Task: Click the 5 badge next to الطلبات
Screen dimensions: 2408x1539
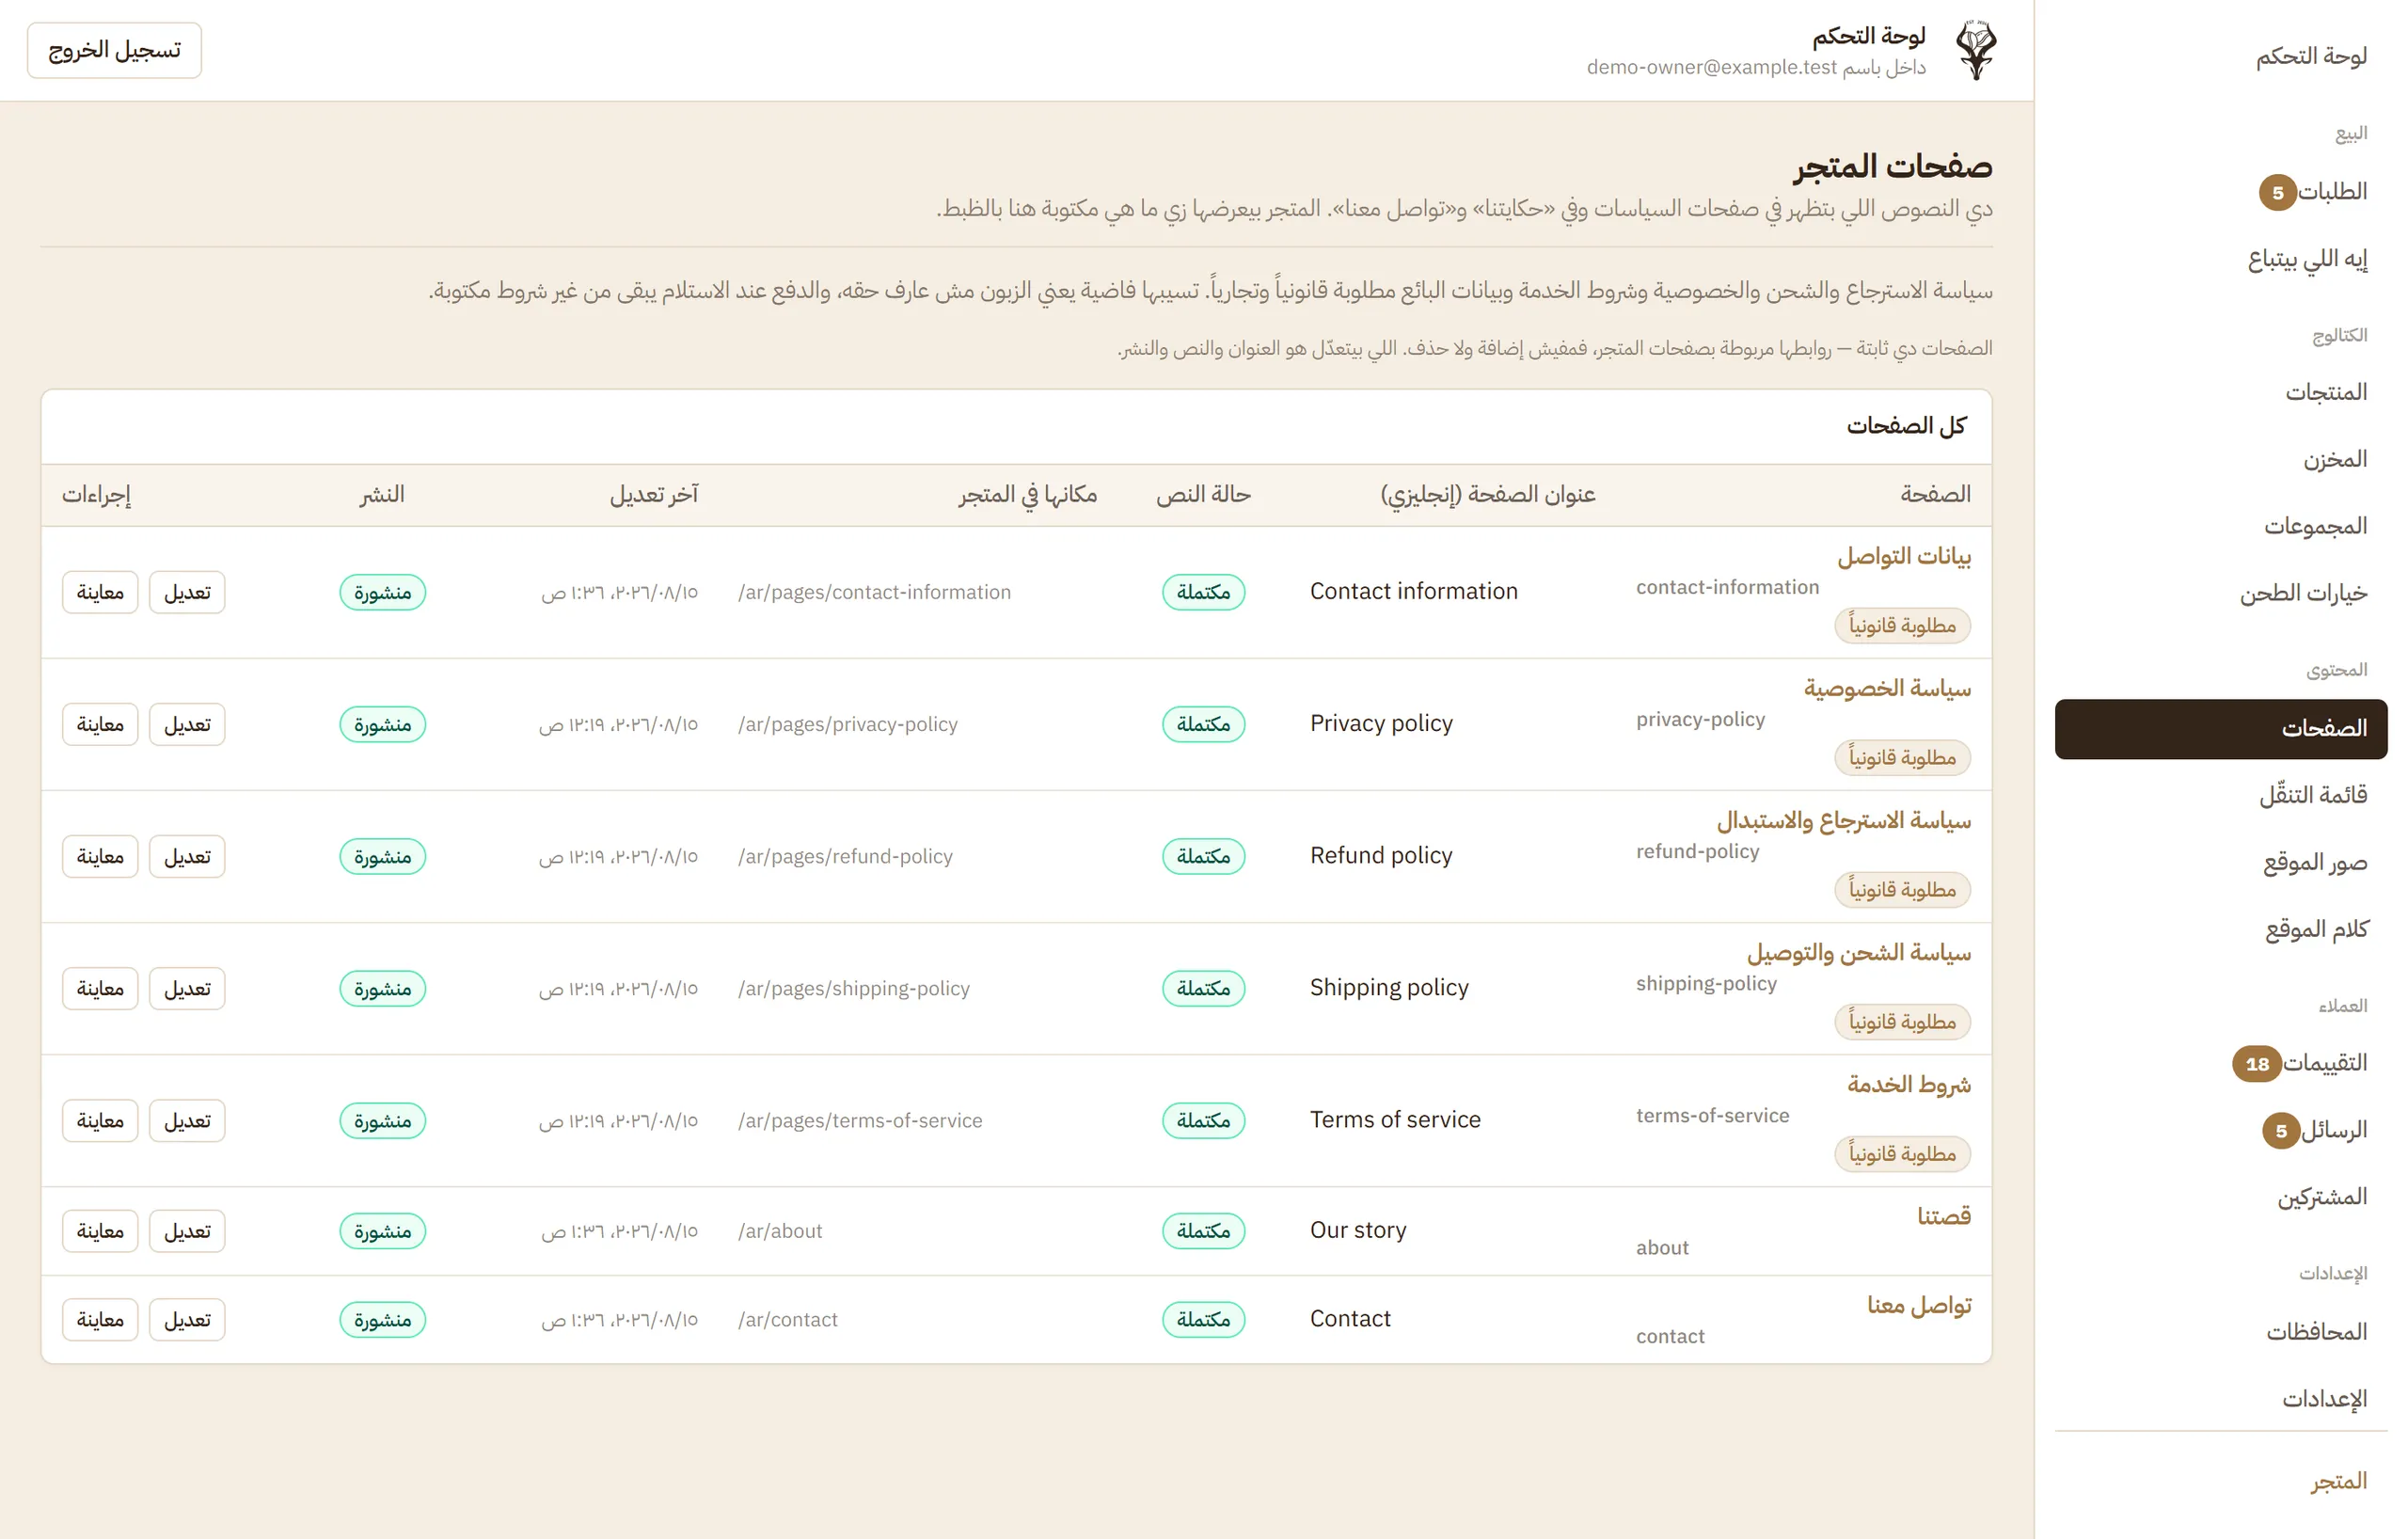Action: (x=2277, y=192)
